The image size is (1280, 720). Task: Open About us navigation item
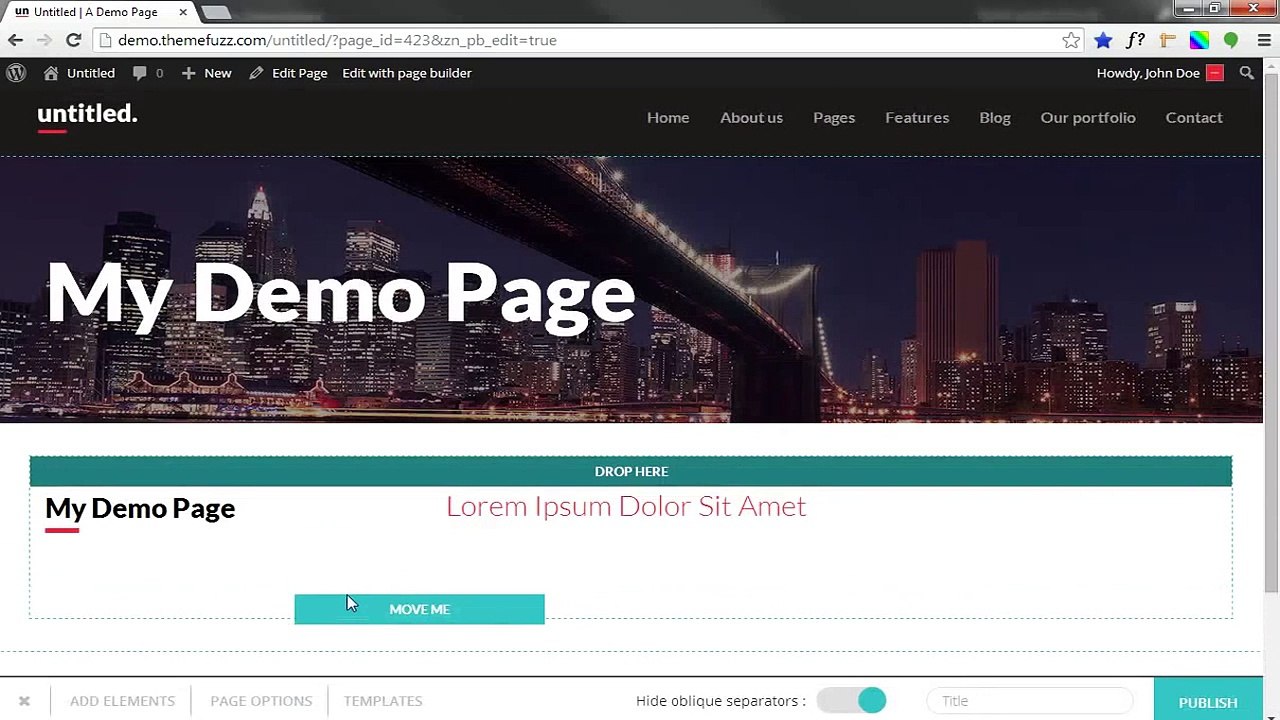point(751,117)
